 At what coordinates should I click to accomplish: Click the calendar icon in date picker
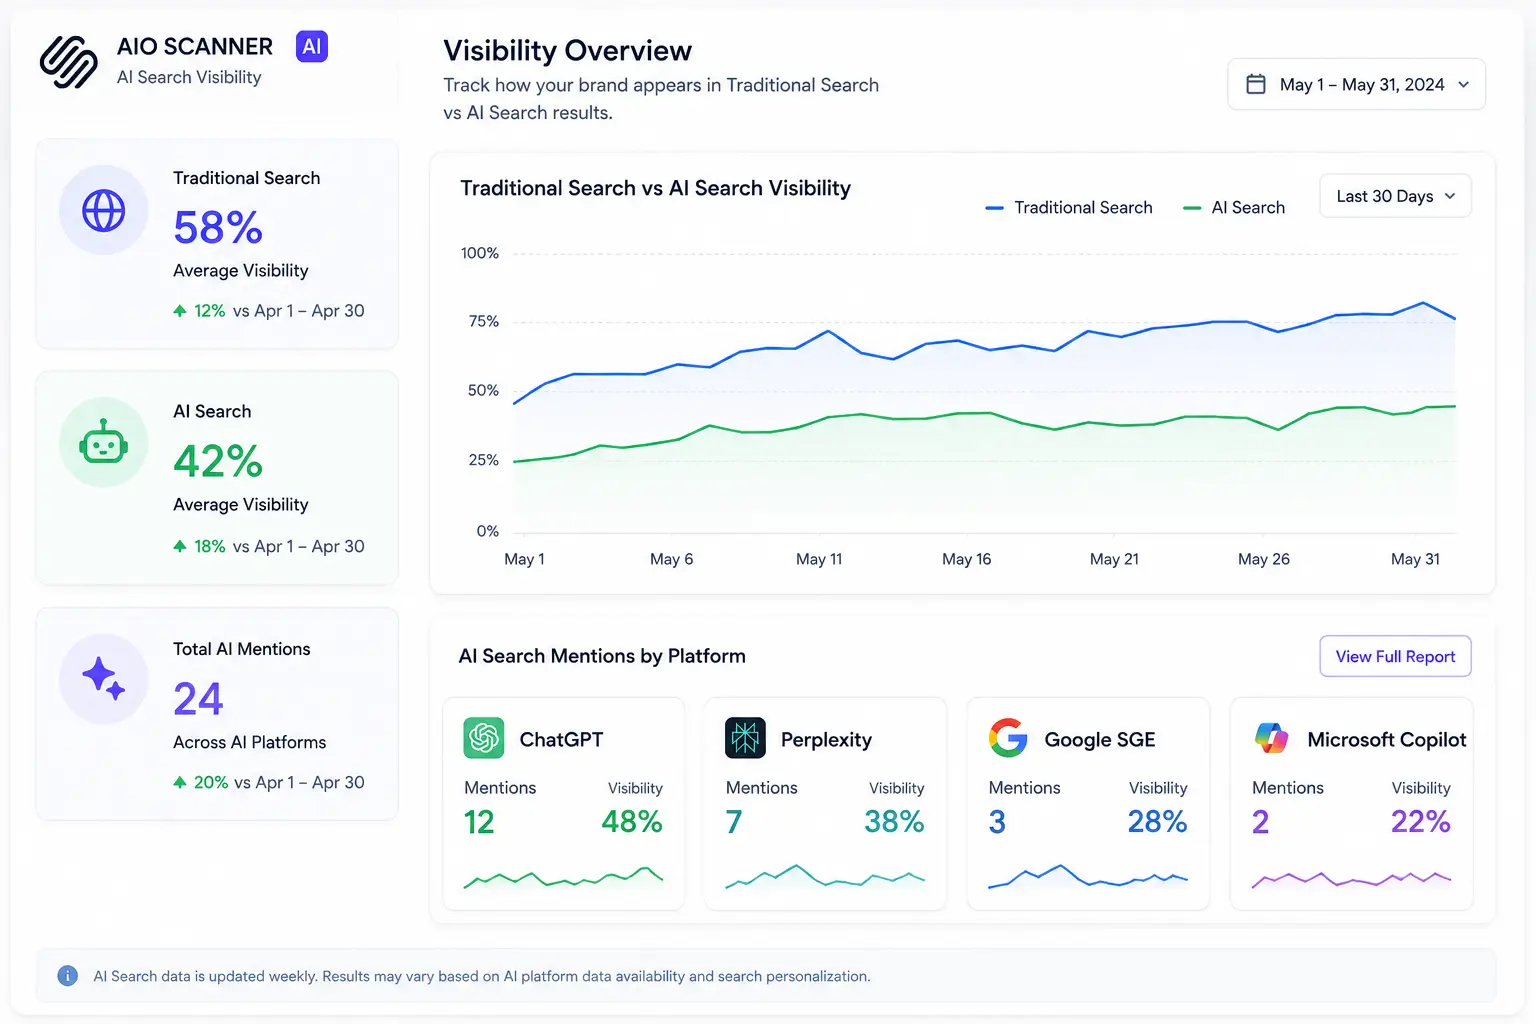[x=1256, y=84]
